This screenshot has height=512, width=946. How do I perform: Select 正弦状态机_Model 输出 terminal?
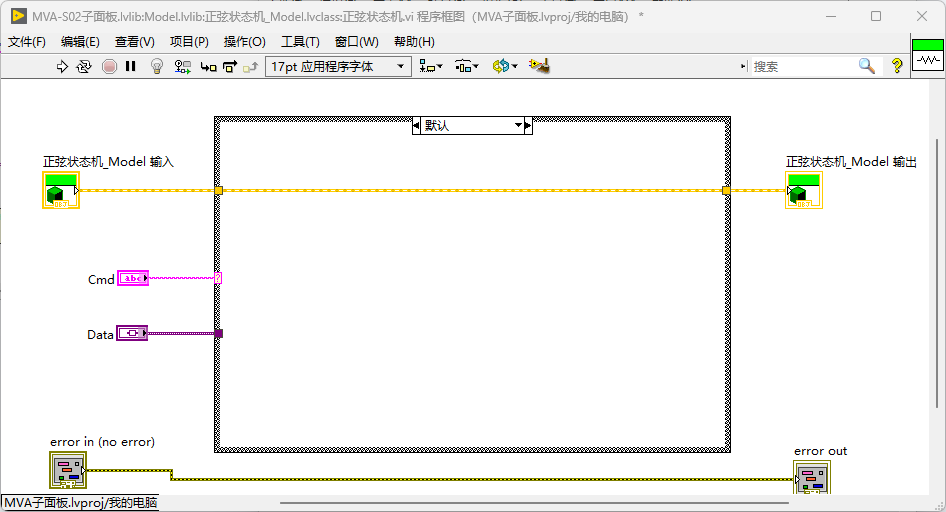[804, 191]
